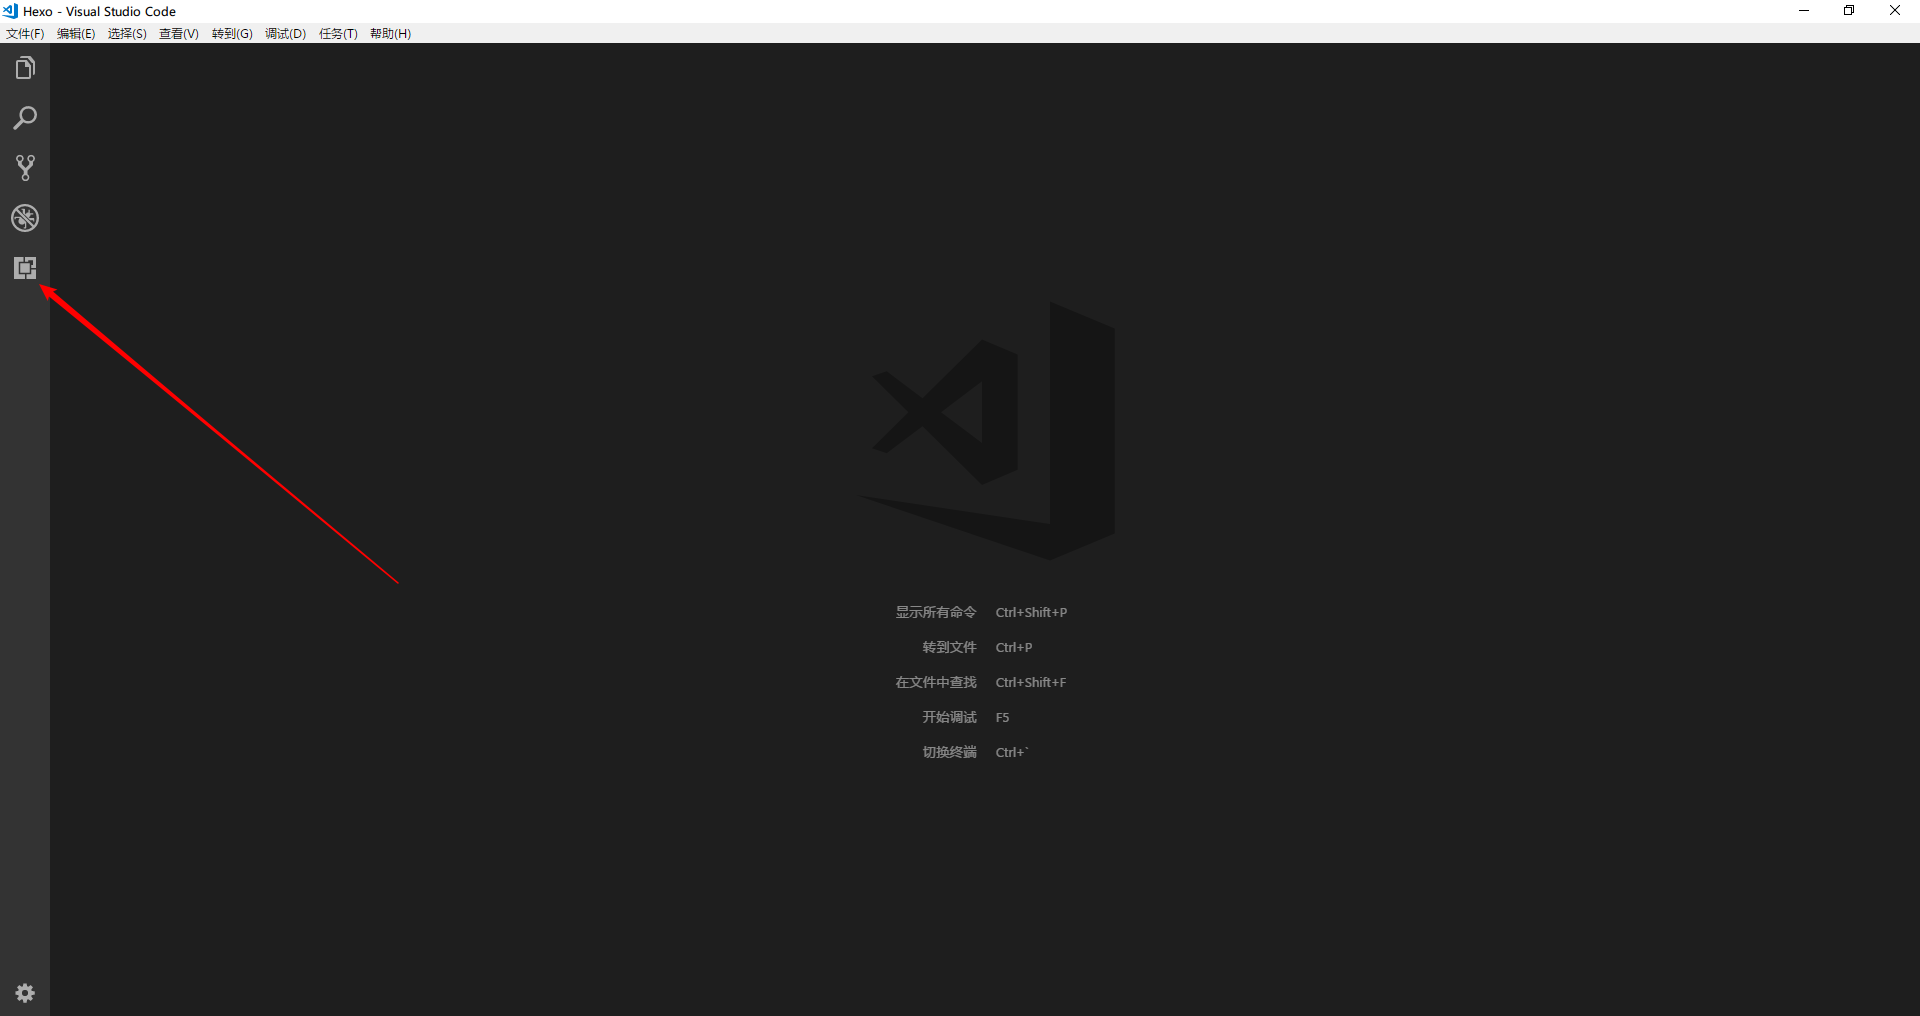Open the 编辑(E) menu
Viewport: 1920px width, 1016px height.
tap(76, 34)
